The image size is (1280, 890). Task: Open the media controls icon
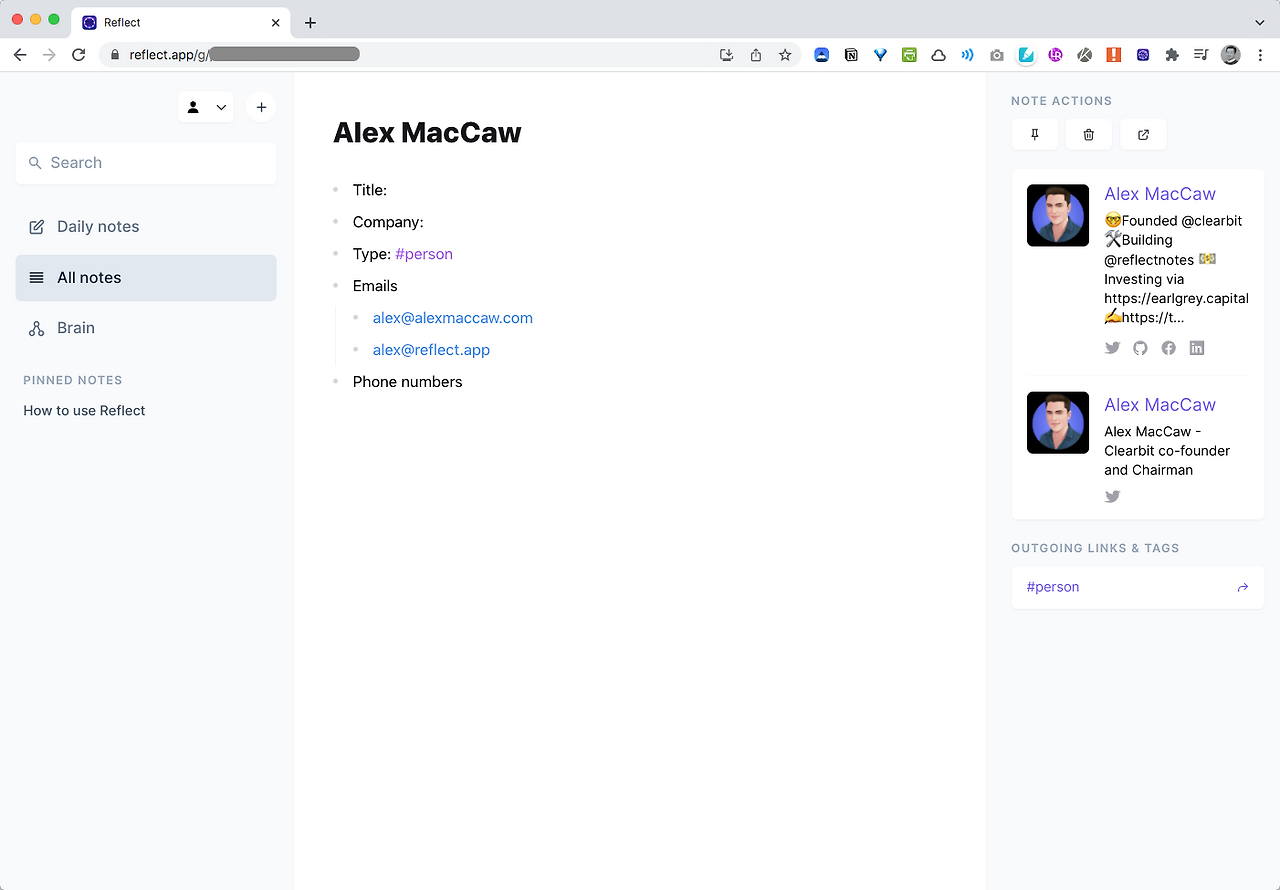pyautogui.click(x=1201, y=55)
